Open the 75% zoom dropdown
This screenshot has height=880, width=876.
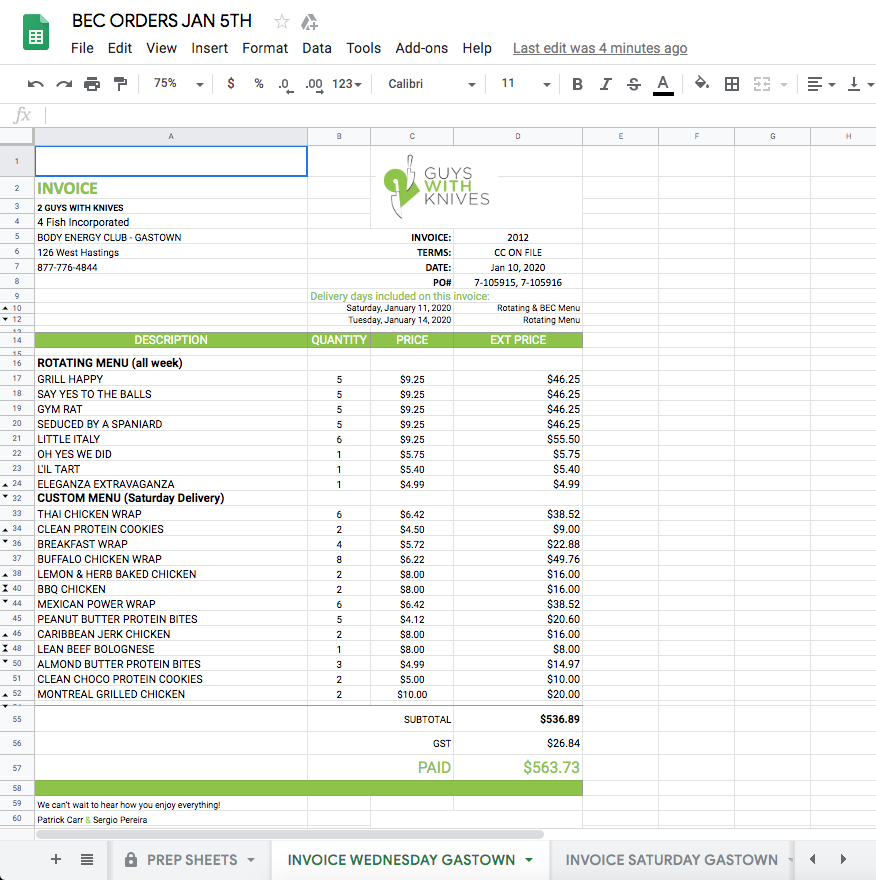click(178, 84)
